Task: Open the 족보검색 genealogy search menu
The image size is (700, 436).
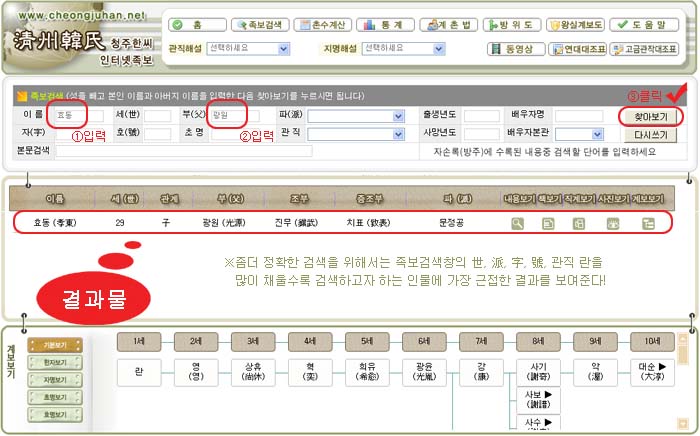Action: coord(259,25)
